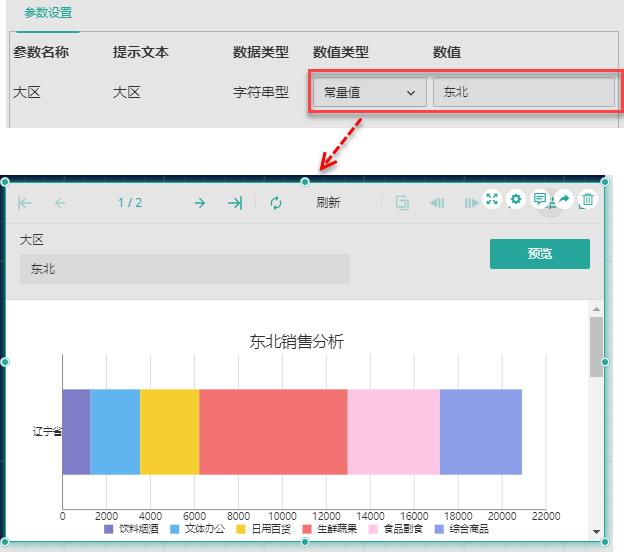624x552 pixels.
Task: Click the step forward playback icon
Action: (471, 203)
